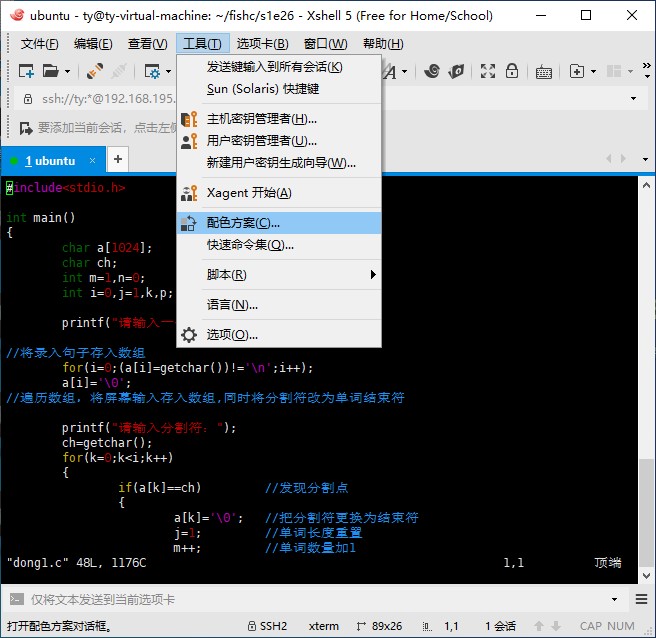This screenshot has height=638, width=656.
Task: Toggle full screen mode icon
Action: (x=488, y=71)
